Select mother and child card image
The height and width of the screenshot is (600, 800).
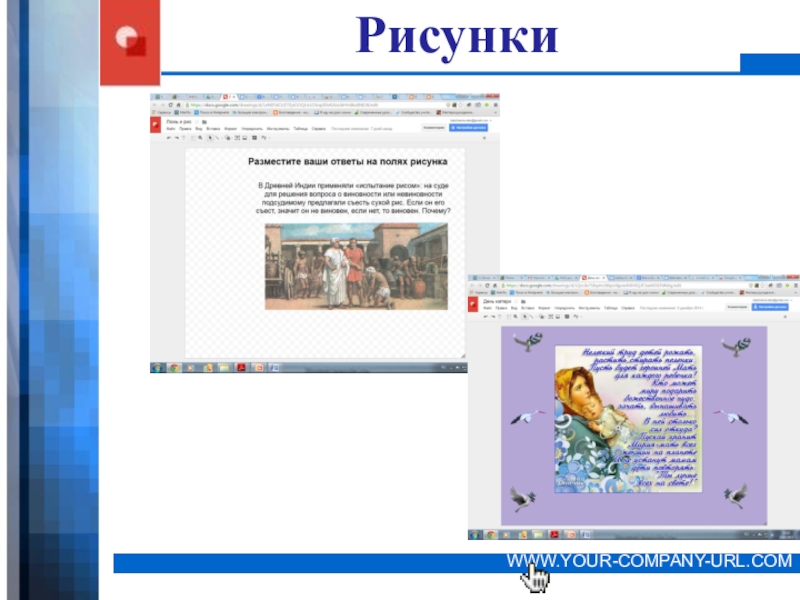[x=629, y=419]
